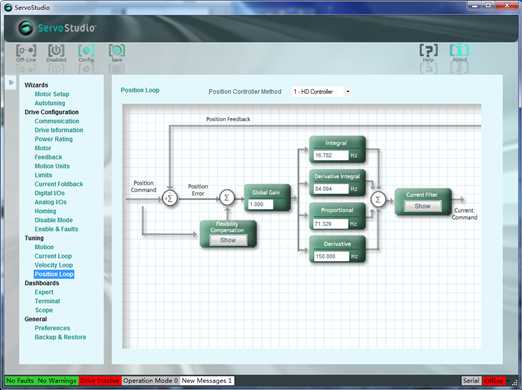
Task: Click the summing junction before Global Gain
Action: click(x=227, y=198)
